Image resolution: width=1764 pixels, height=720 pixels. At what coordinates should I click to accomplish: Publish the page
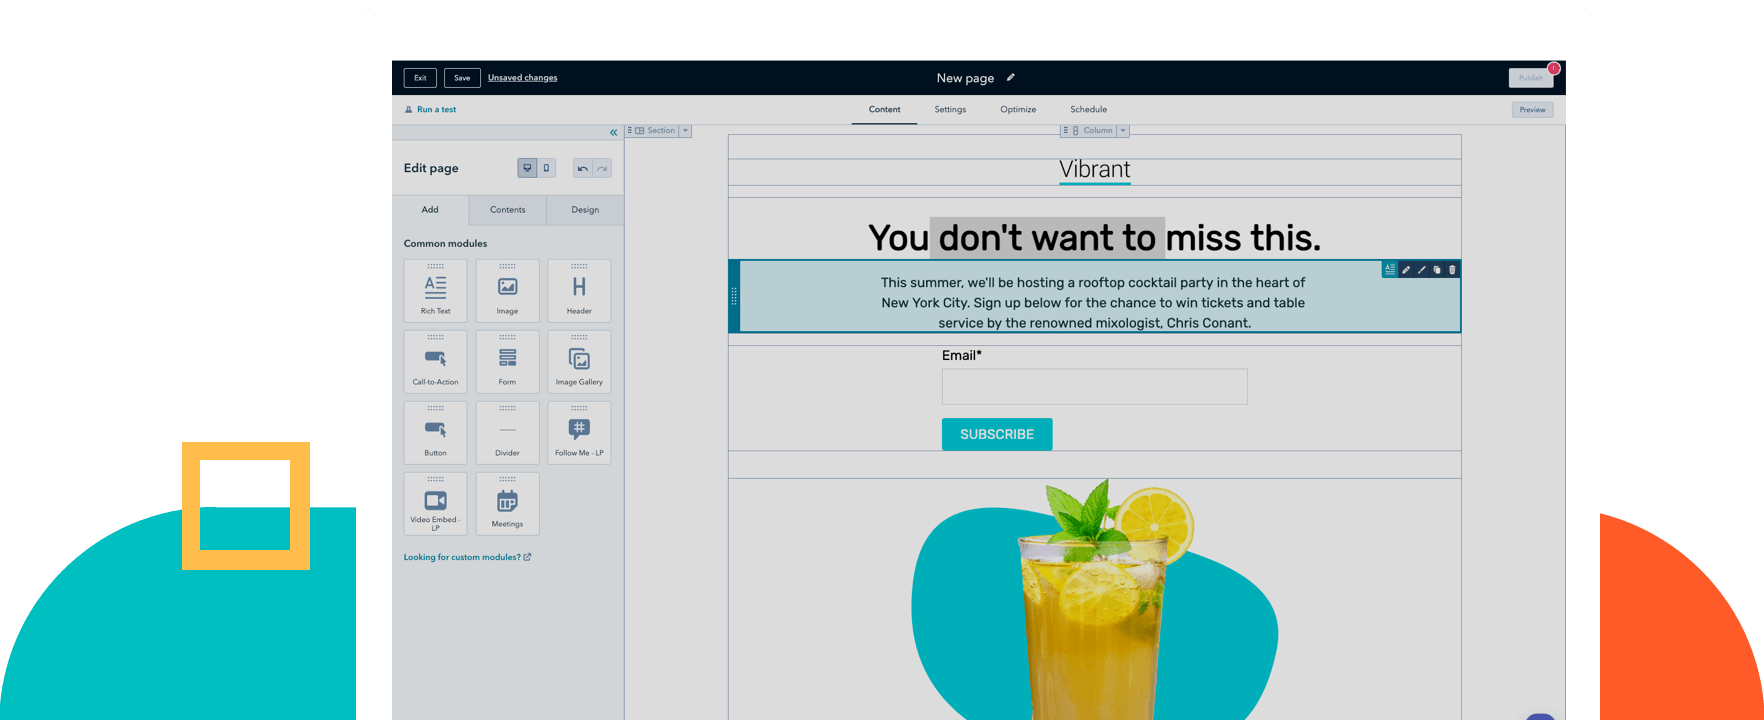click(x=1531, y=78)
